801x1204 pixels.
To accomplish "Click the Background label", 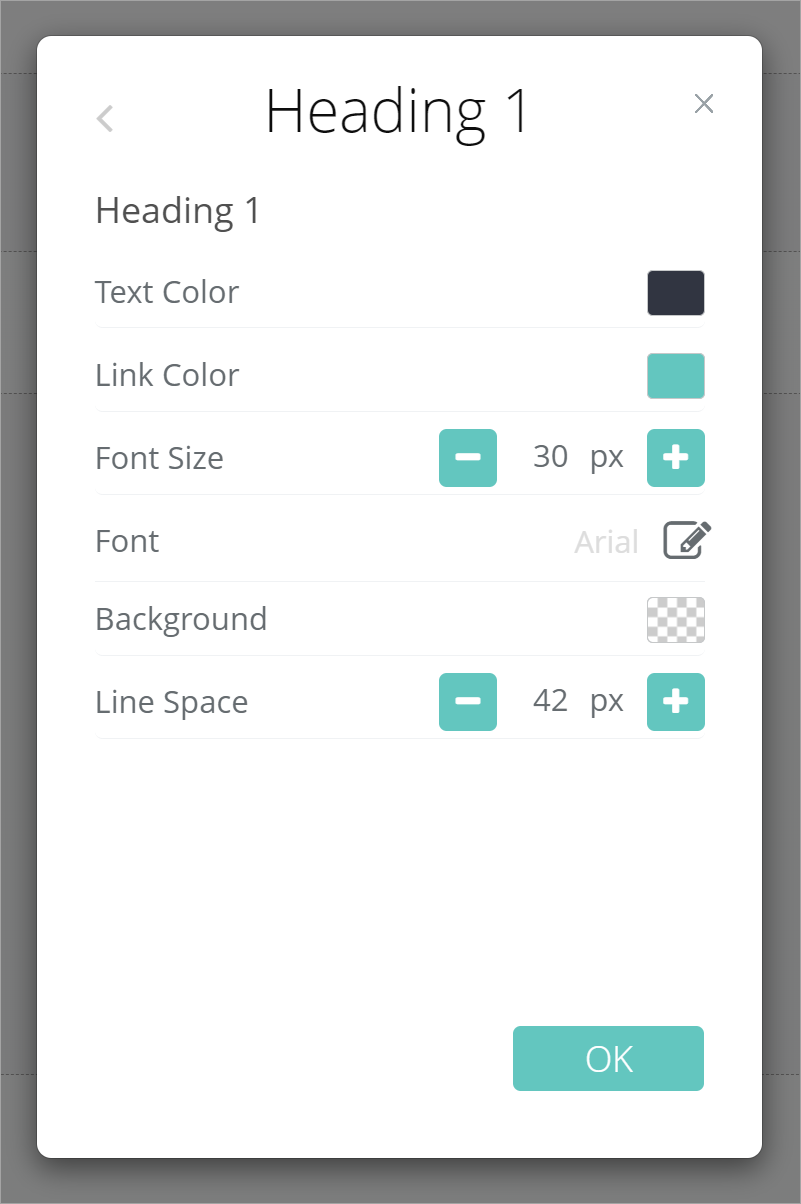I will pyautogui.click(x=181, y=619).
